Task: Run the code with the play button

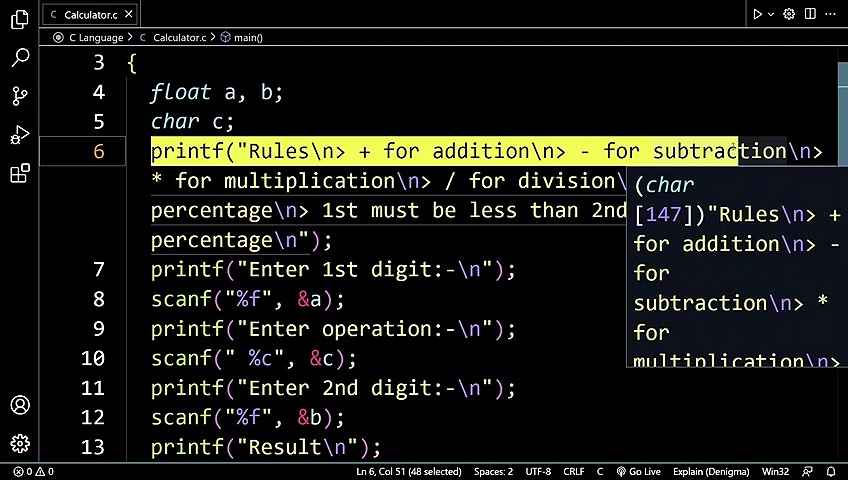Action: point(758,14)
